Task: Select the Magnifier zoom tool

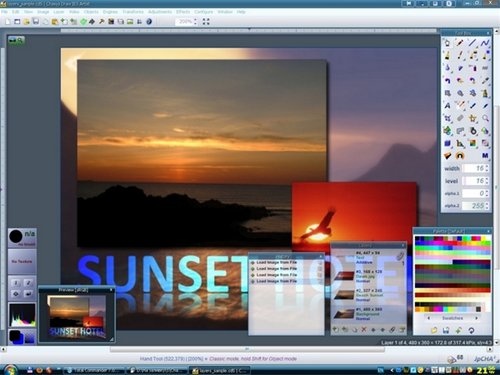Action: click(485, 118)
